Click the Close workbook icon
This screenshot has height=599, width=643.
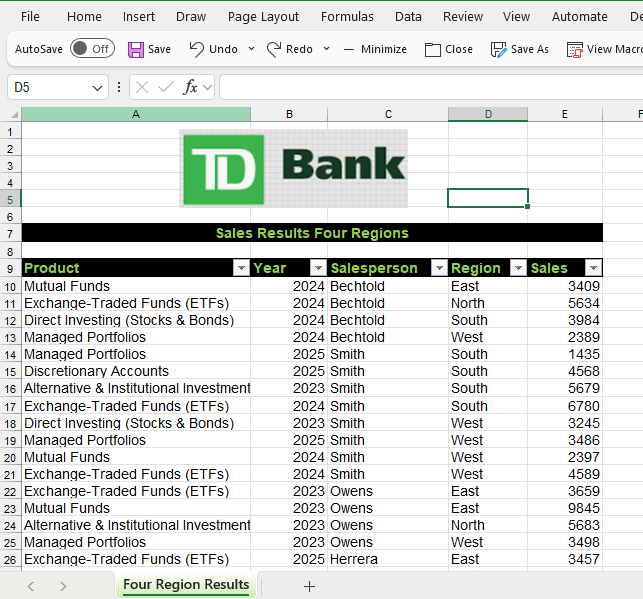pyautogui.click(x=432, y=49)
